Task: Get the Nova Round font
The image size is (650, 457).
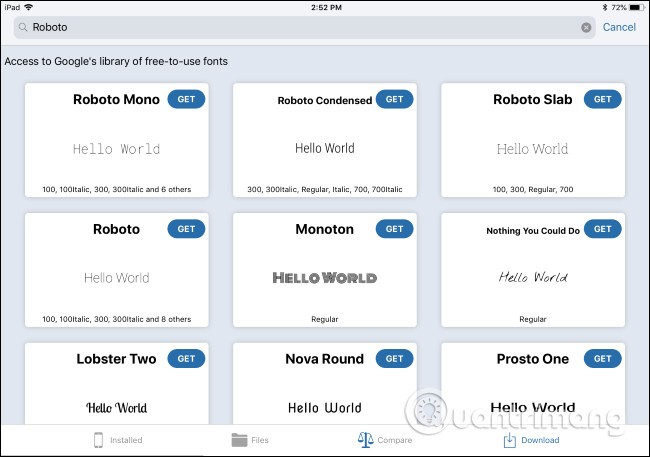Action: pyautogui.click(x=394, y=359)
